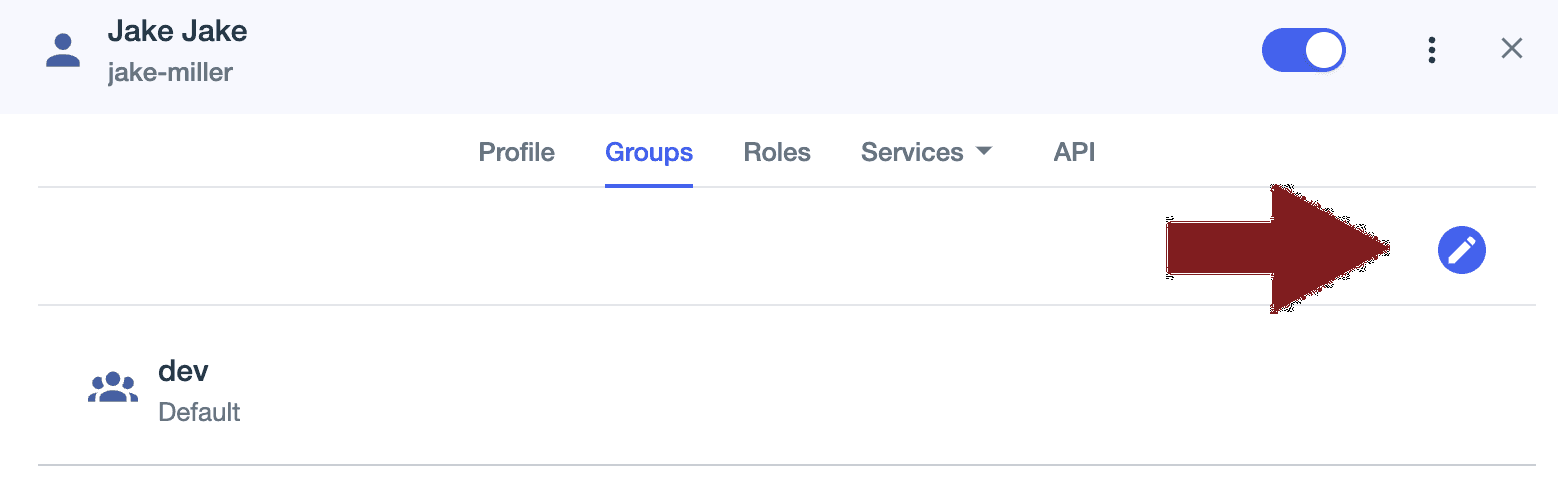
Task: Open the Services tab menu label
Action: [x=911, y=153]
